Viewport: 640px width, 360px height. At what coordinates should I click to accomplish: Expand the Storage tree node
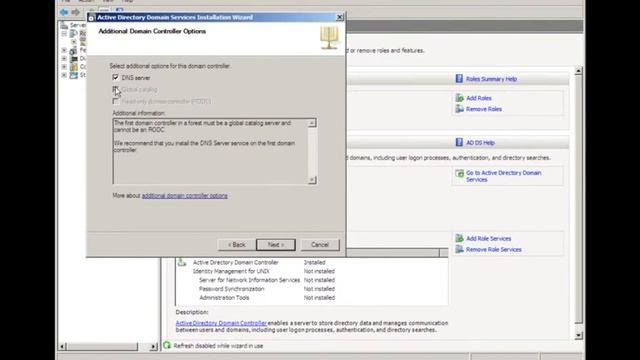pyautogui.click(x=64, y=75)
